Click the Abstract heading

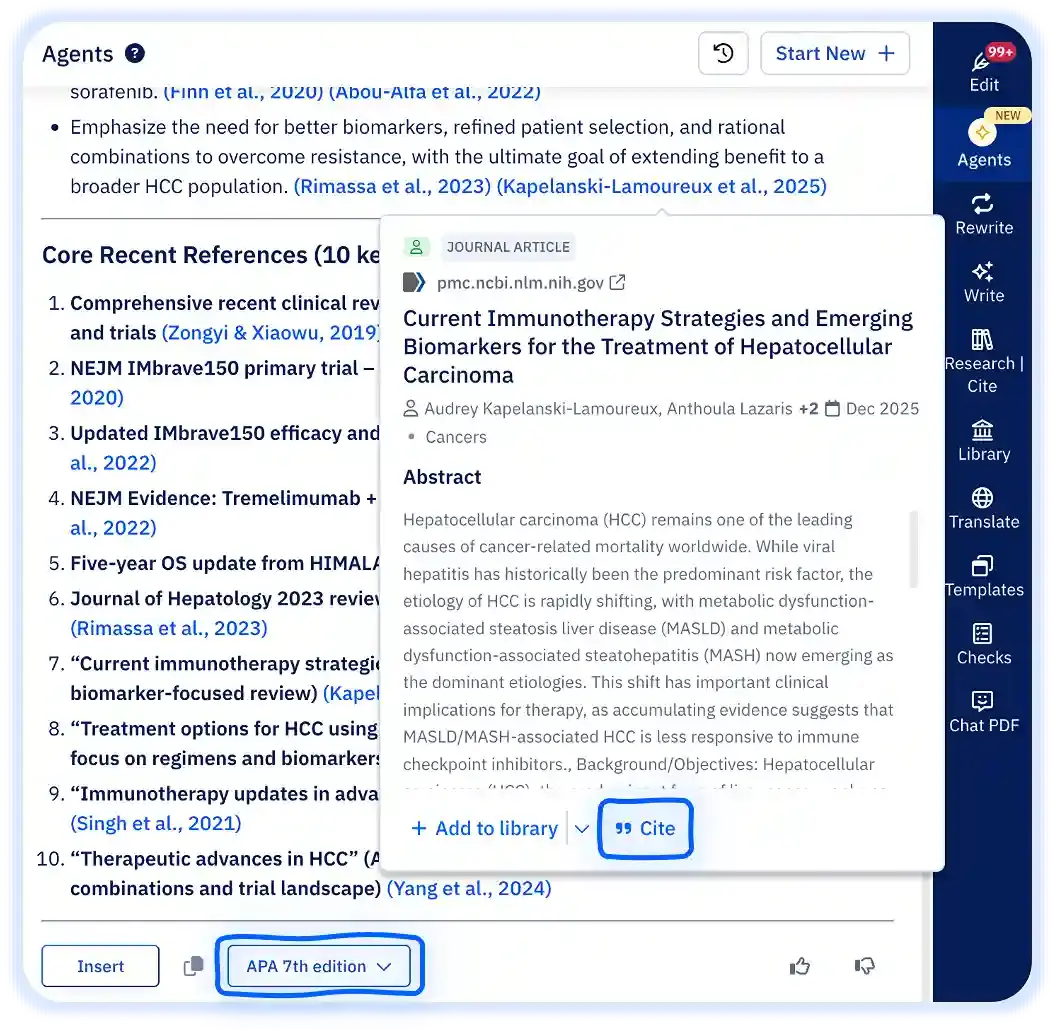pyautogui.click(x=442, y=477)
